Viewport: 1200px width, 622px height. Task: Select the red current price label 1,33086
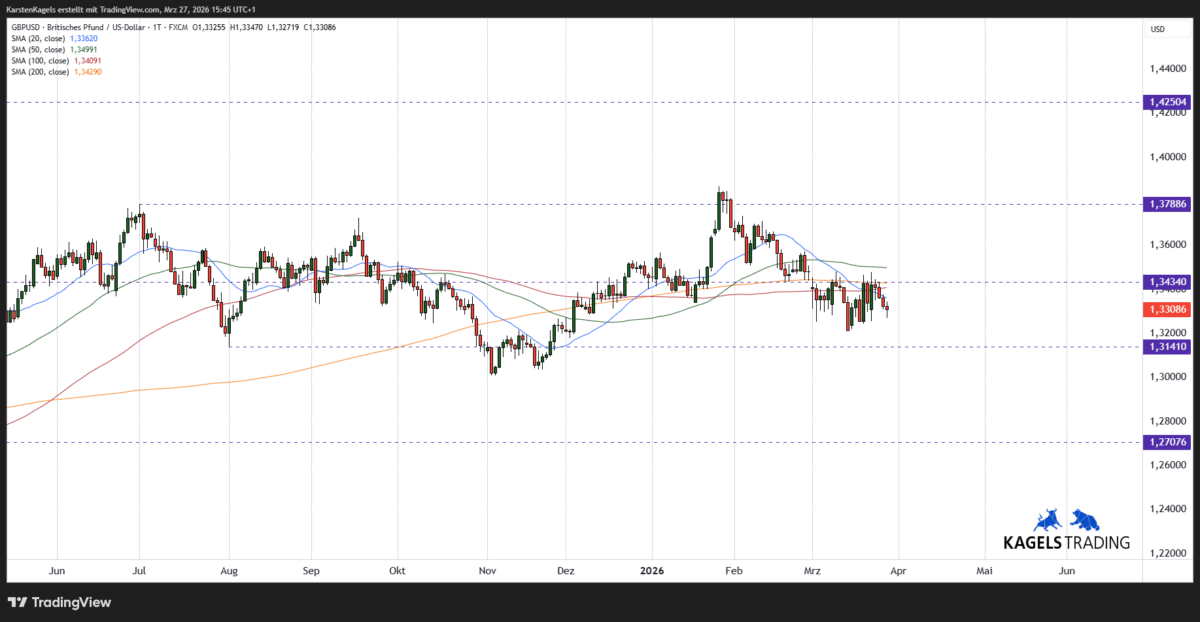1166,309
